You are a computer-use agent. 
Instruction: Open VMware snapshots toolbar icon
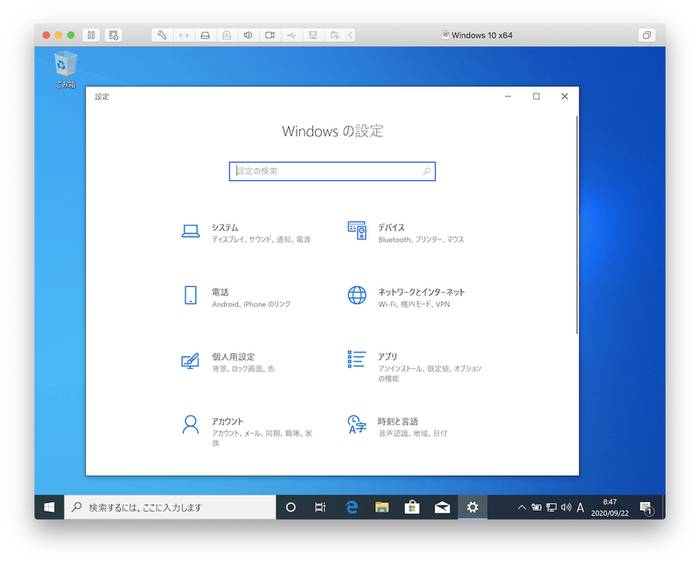point(113,35)
